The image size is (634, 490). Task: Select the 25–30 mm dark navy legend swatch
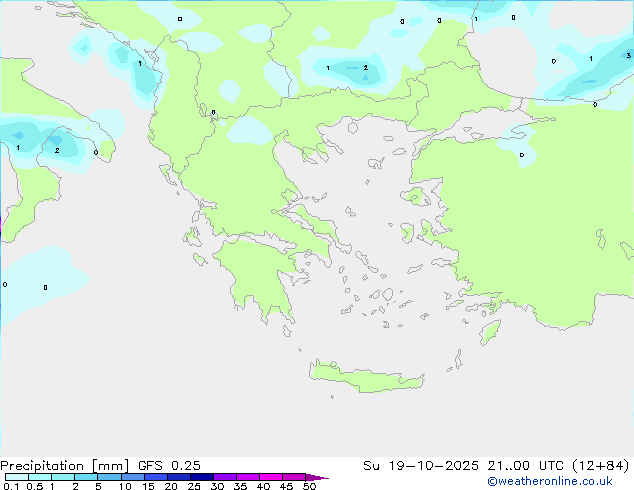(x=202, y=477)
